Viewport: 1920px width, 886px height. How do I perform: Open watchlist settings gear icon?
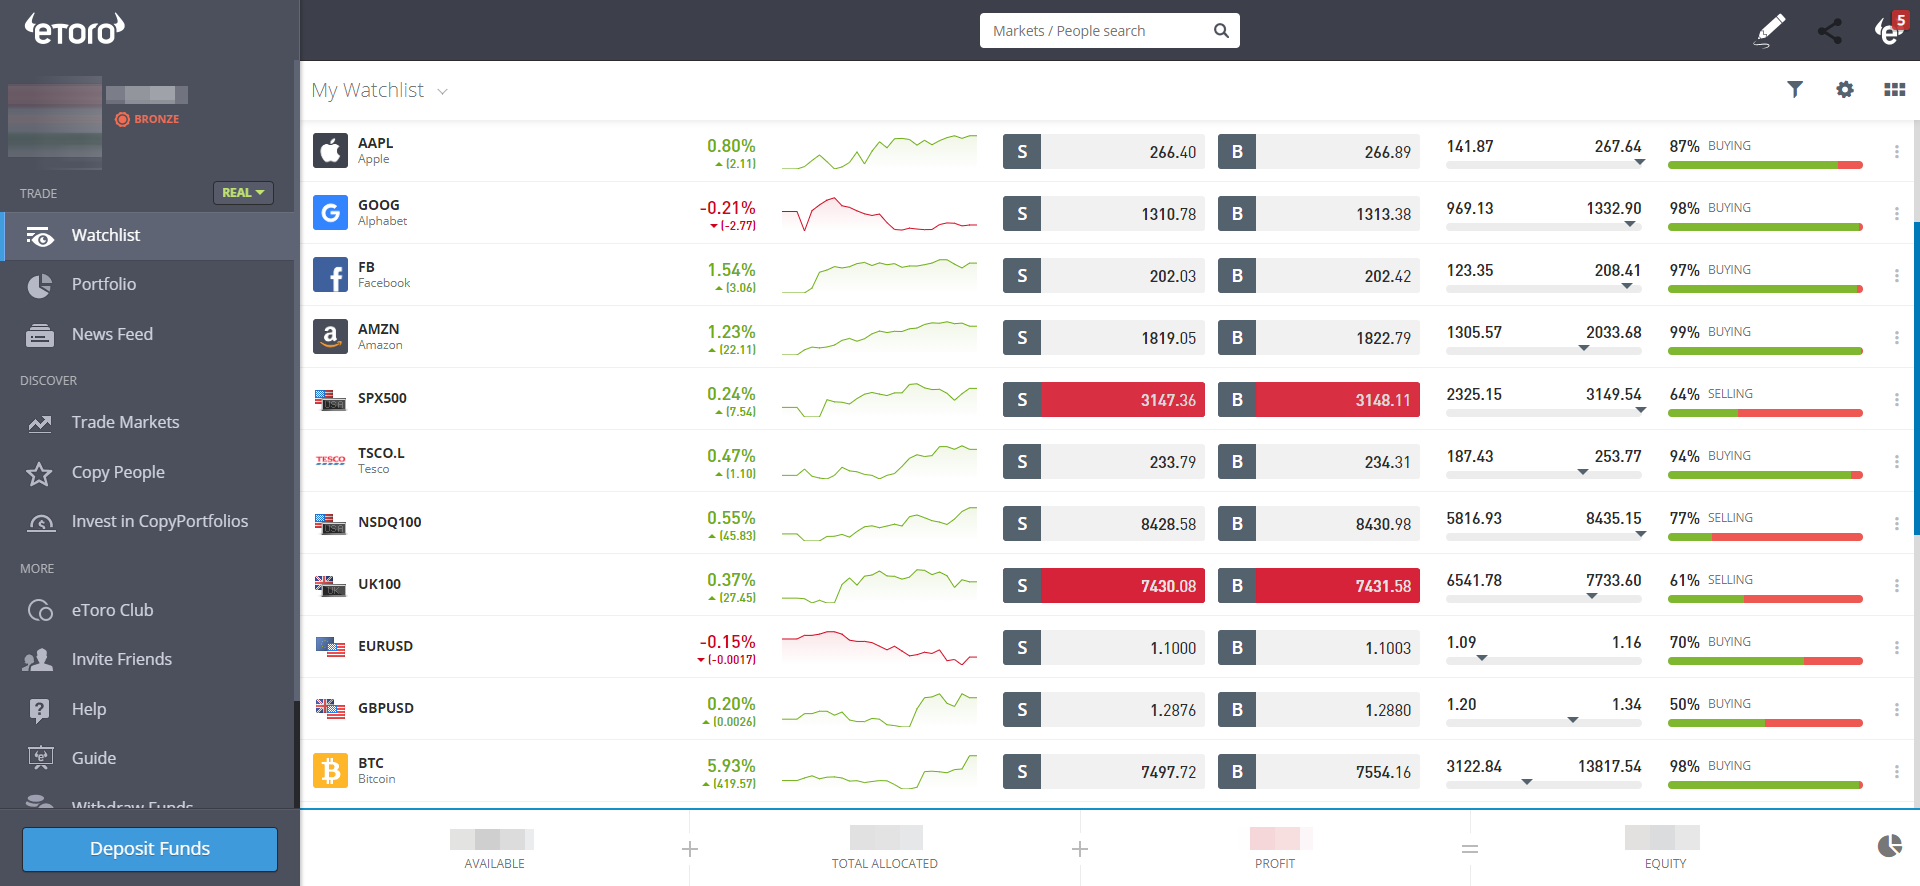(x=1845, y=90)
